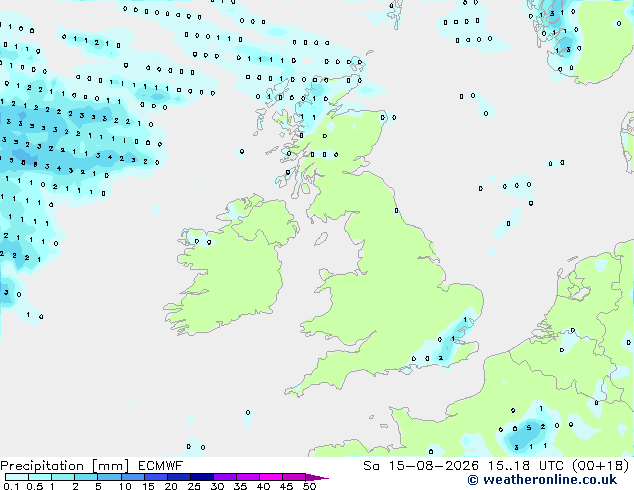The image size is (634, 490).
Task: Pick the magenta legend swatch between 40 and 45
Action: (271, 477)
